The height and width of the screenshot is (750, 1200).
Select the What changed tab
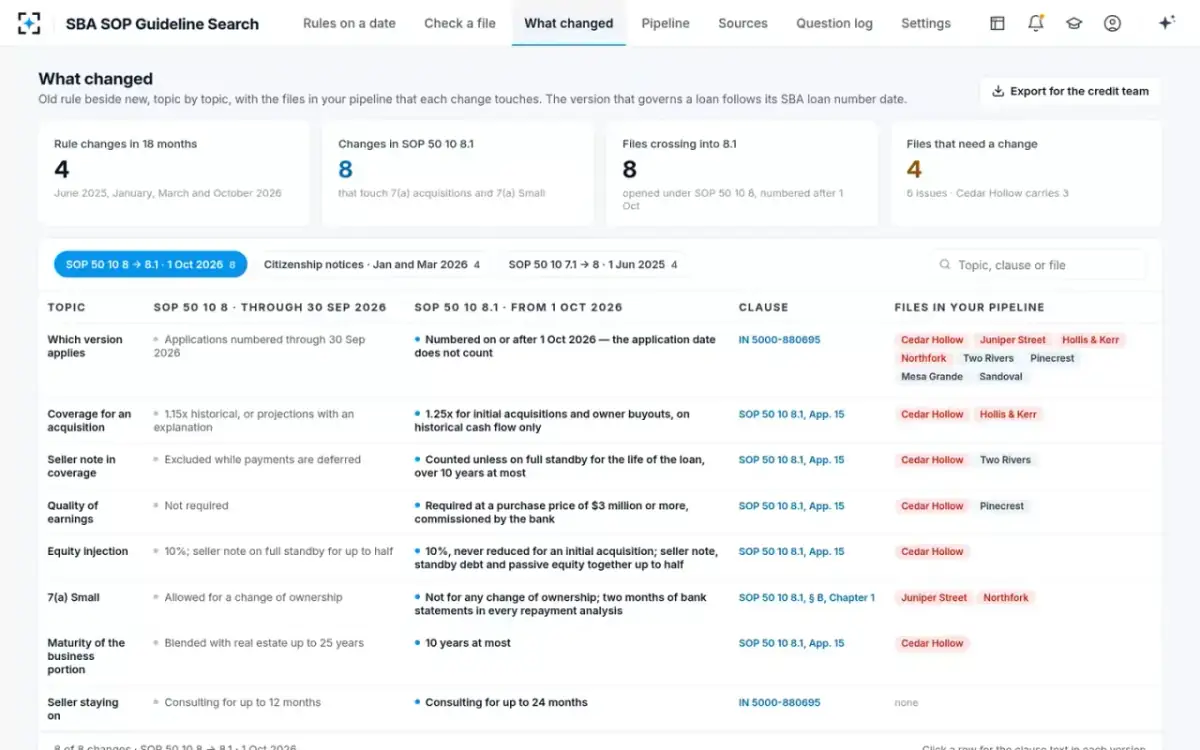coord(568,23)
